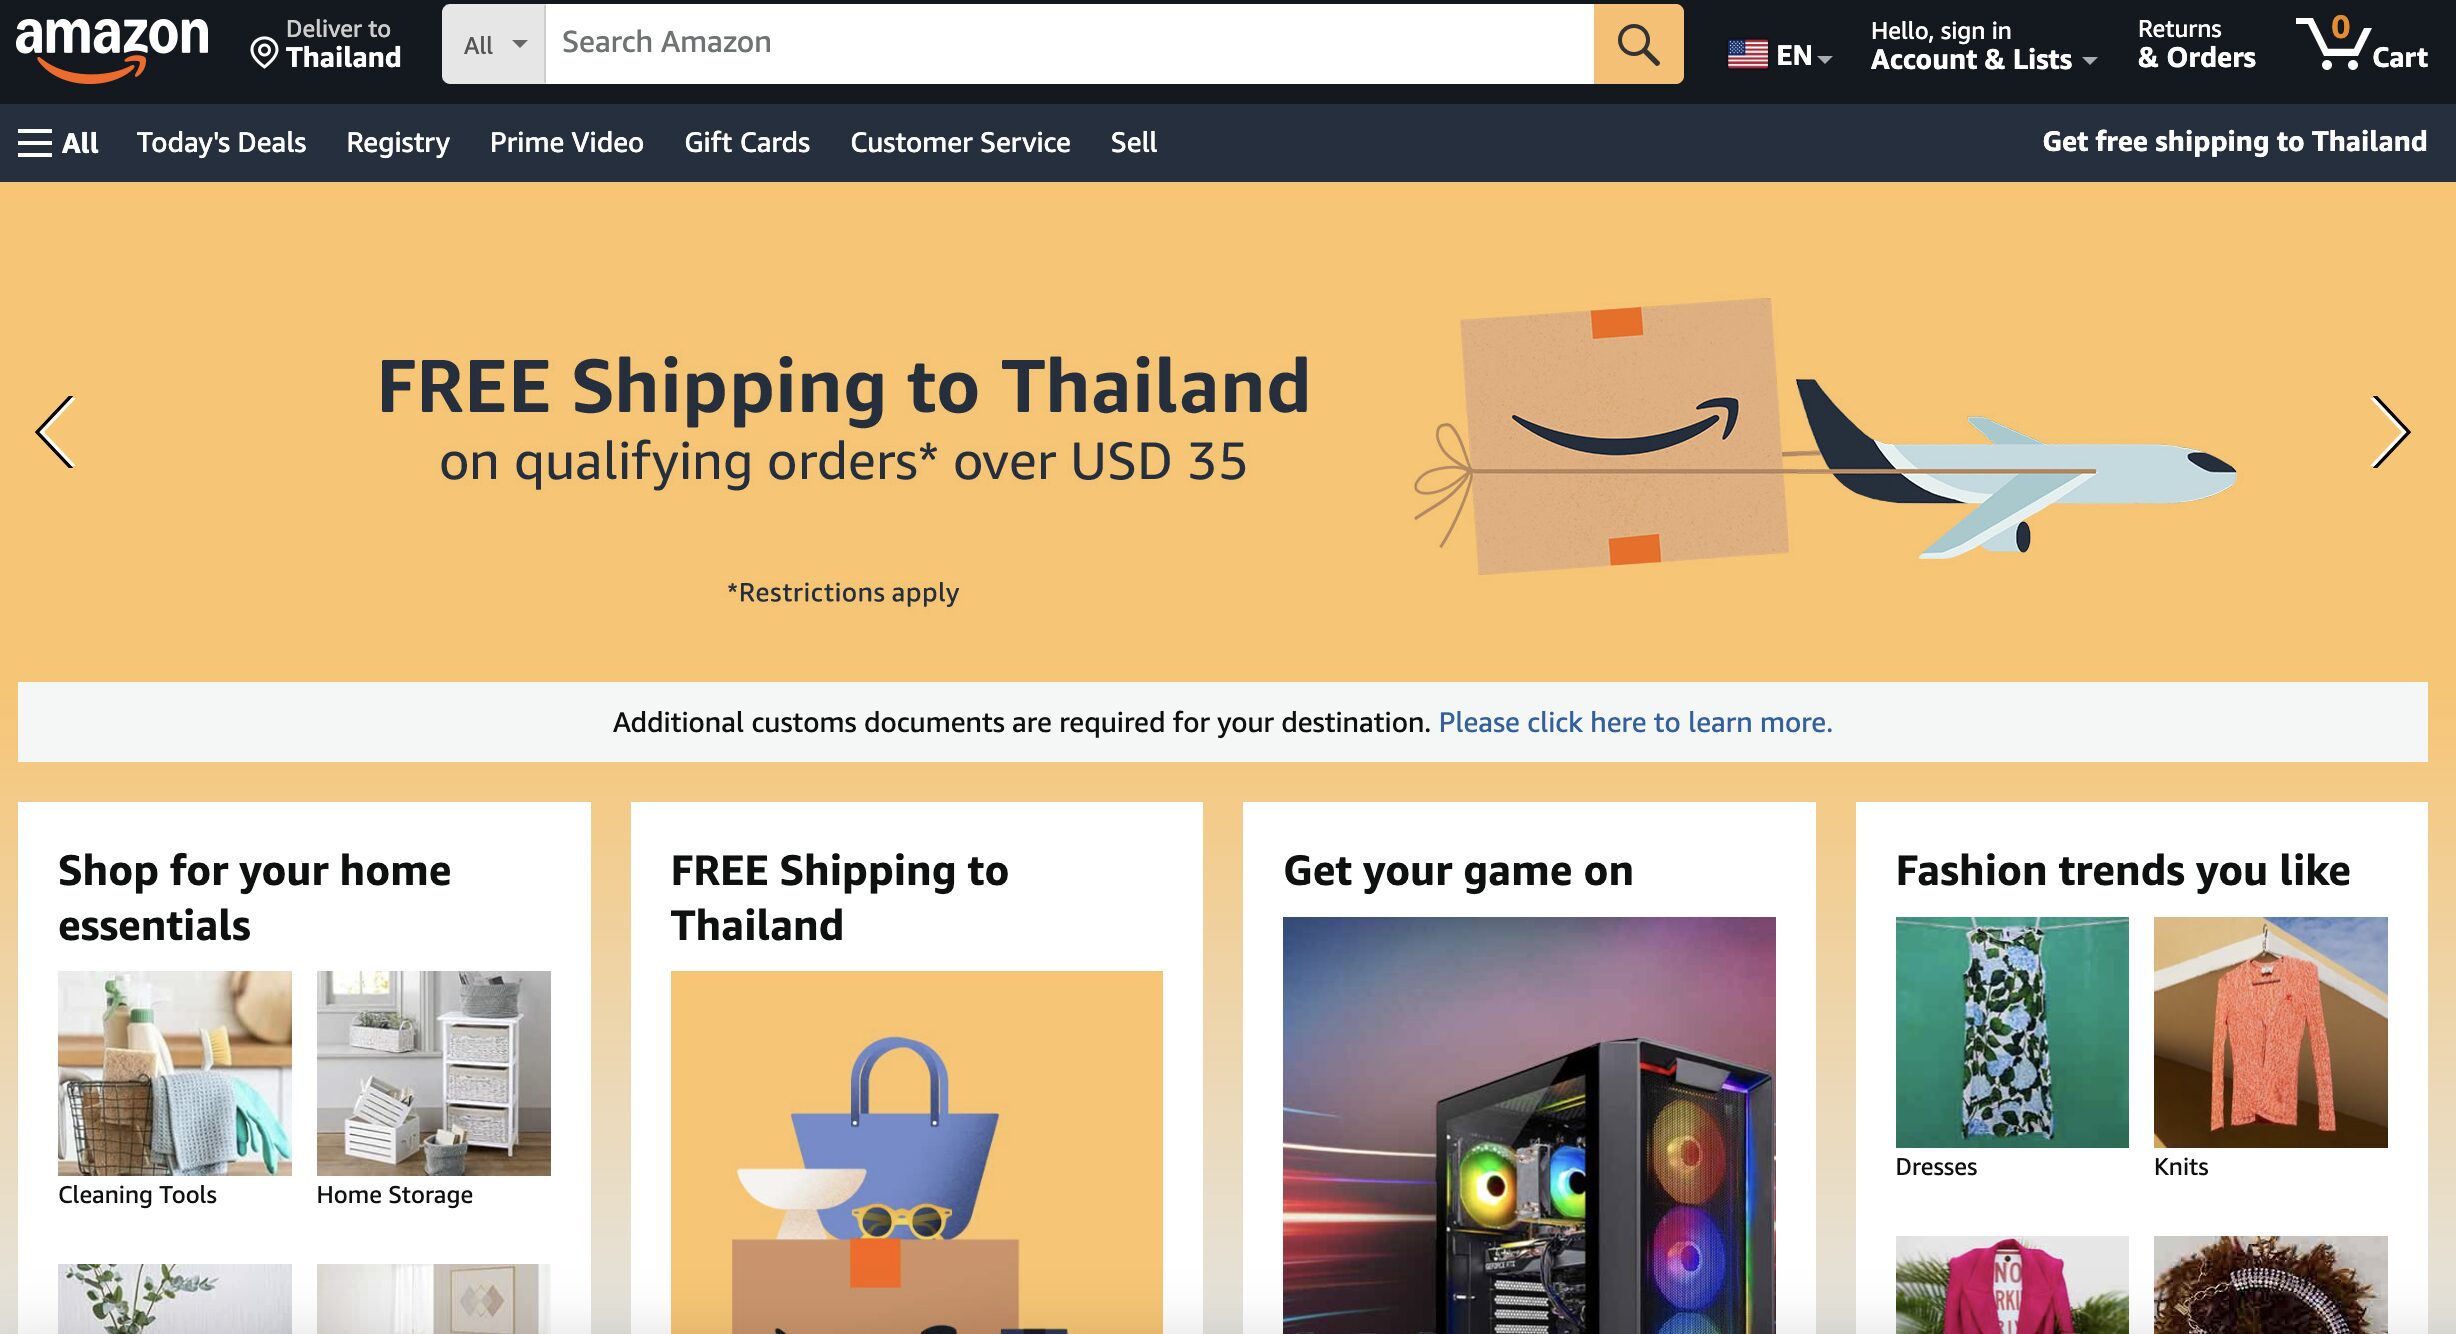The width and height of the screenshot is (2456, 1334).
Task: Expand the All search category dropdown
Action: 494,44
